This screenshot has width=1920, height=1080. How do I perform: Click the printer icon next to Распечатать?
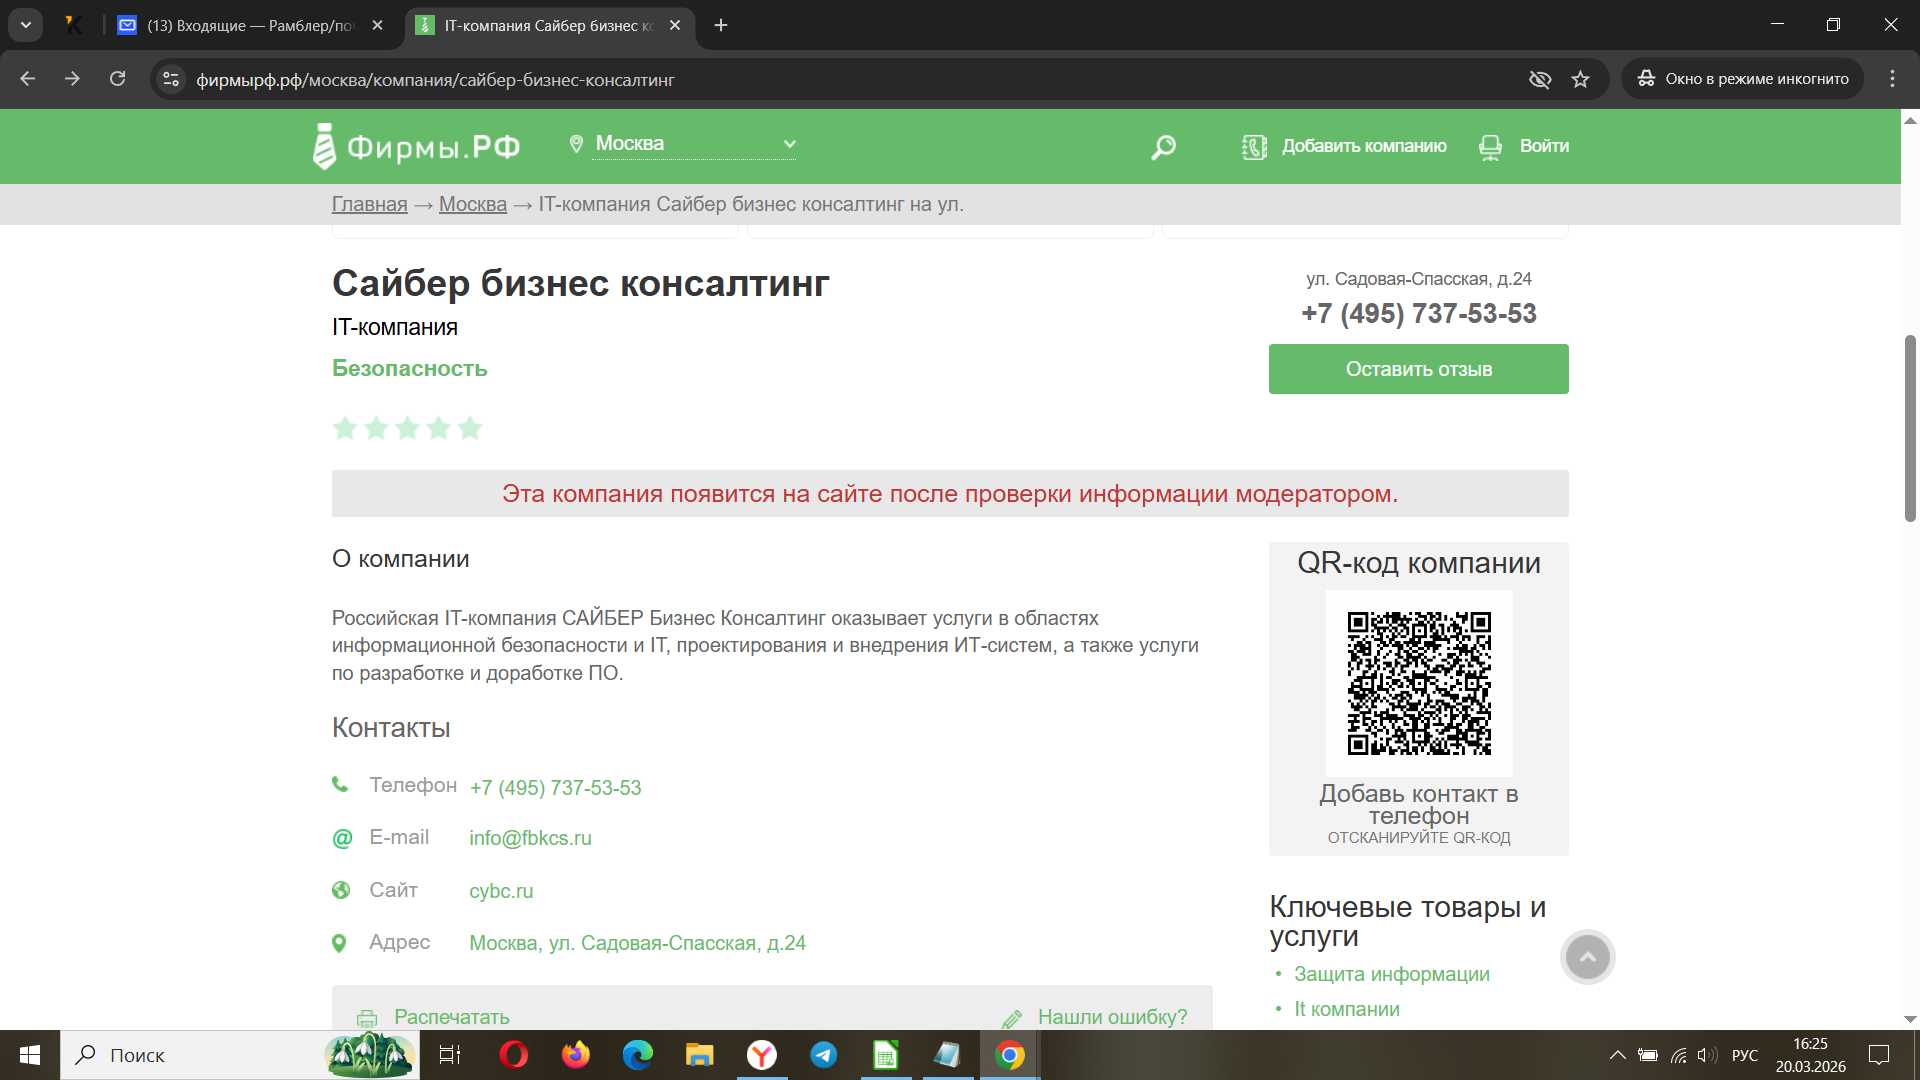click(367, 1018)
